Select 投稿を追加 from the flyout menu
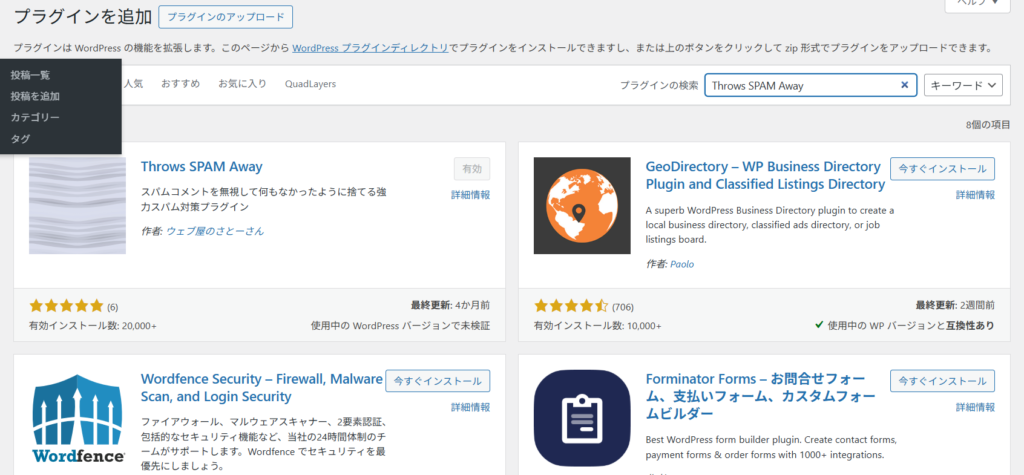Image resolution: width=1024 pixels, height=475 pixels. (35, 96)
